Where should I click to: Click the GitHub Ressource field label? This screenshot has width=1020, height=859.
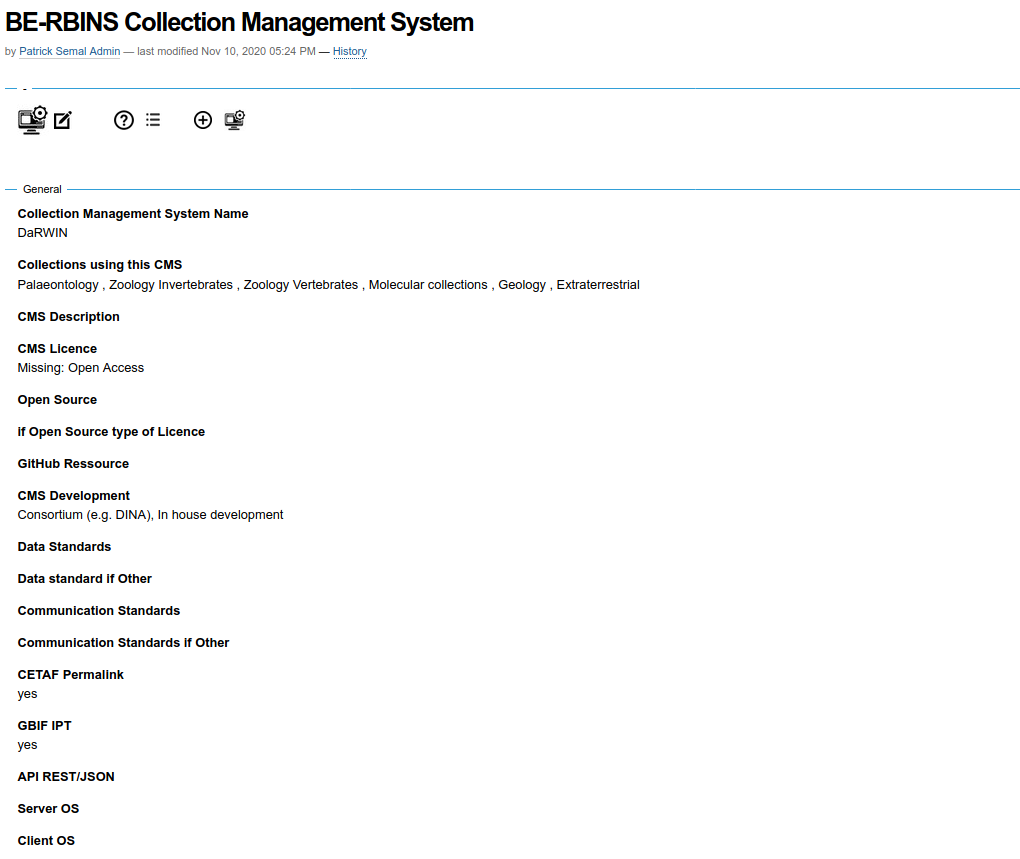73,464
